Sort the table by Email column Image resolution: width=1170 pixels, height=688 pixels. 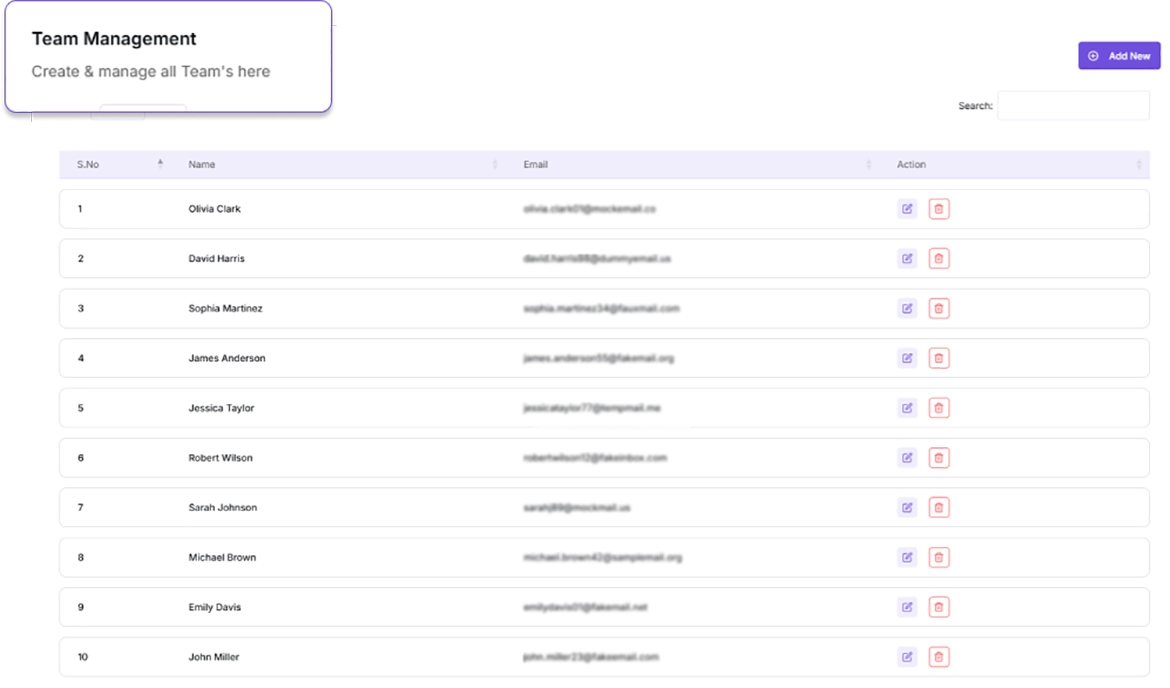click(536, 165)
